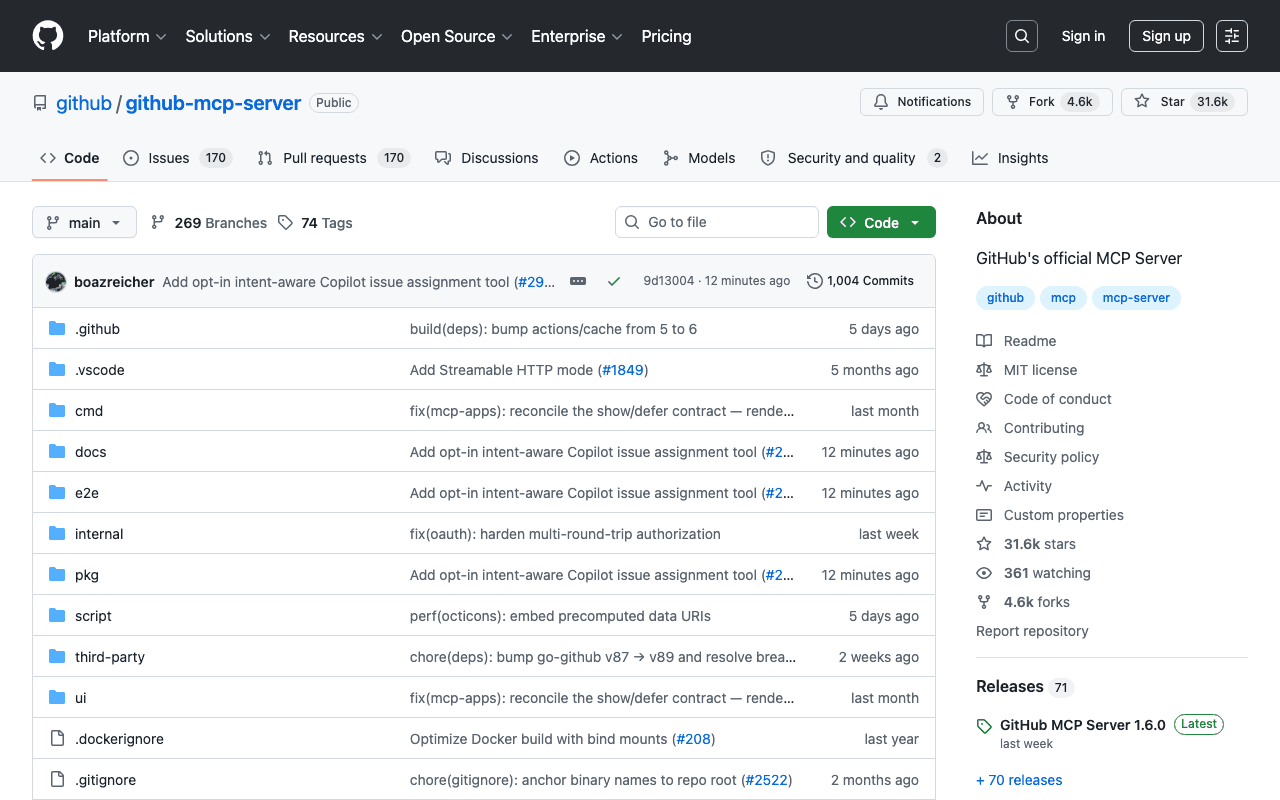1280x800 pixels.
Task: Open pull request #2522 link
Action: (767, 780)
